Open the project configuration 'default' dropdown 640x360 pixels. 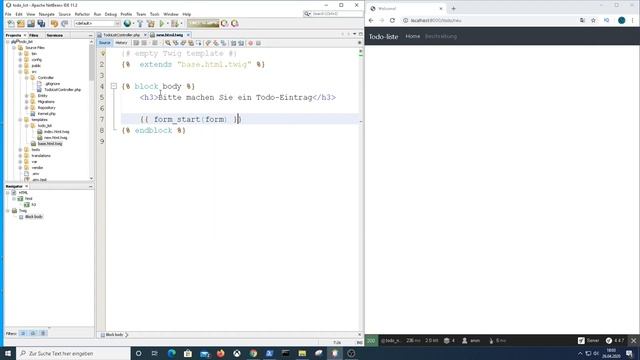(97, 24)
